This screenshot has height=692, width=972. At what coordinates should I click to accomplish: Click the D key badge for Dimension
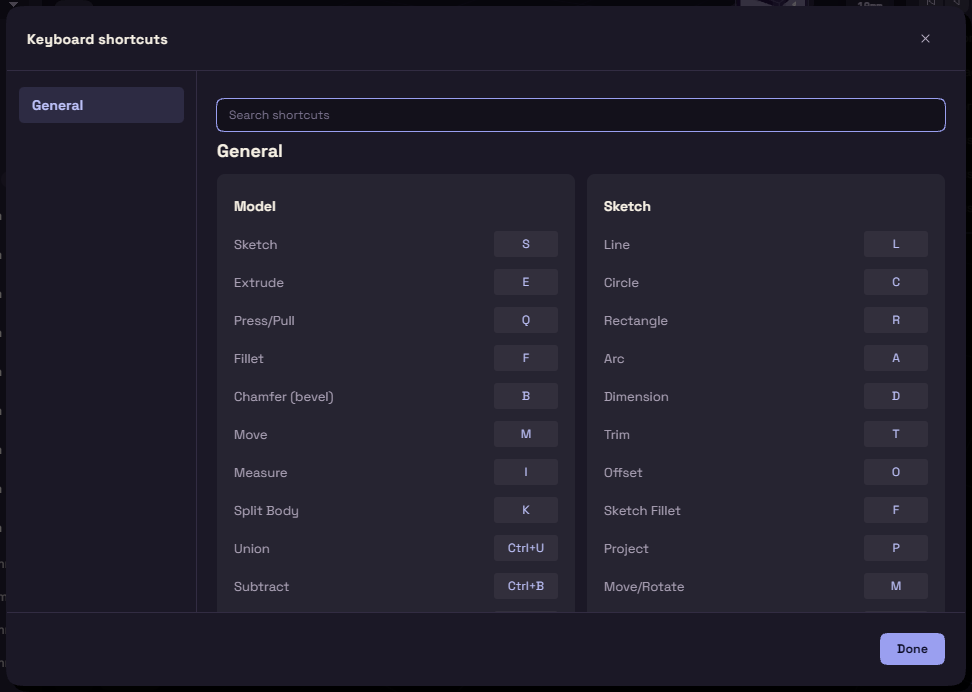click(896, 396)
